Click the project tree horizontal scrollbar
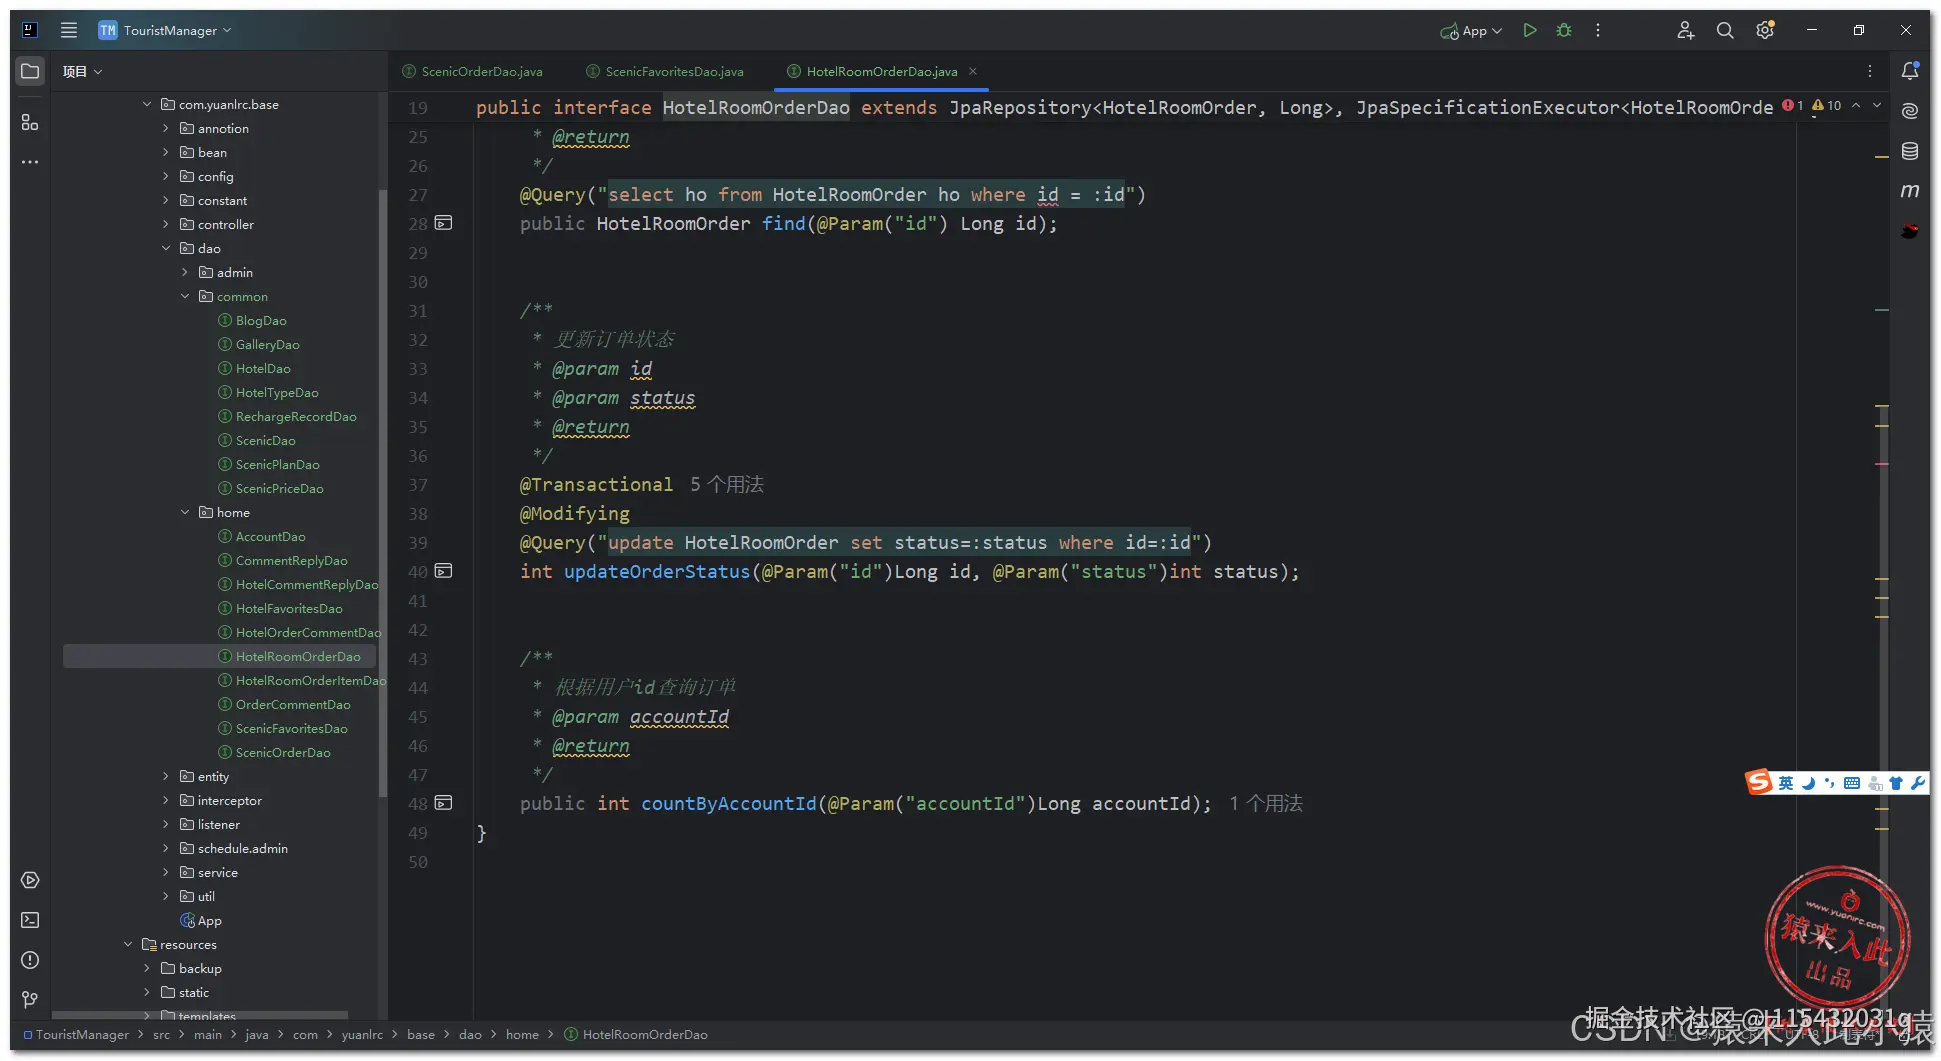 tap(200, 1014)
